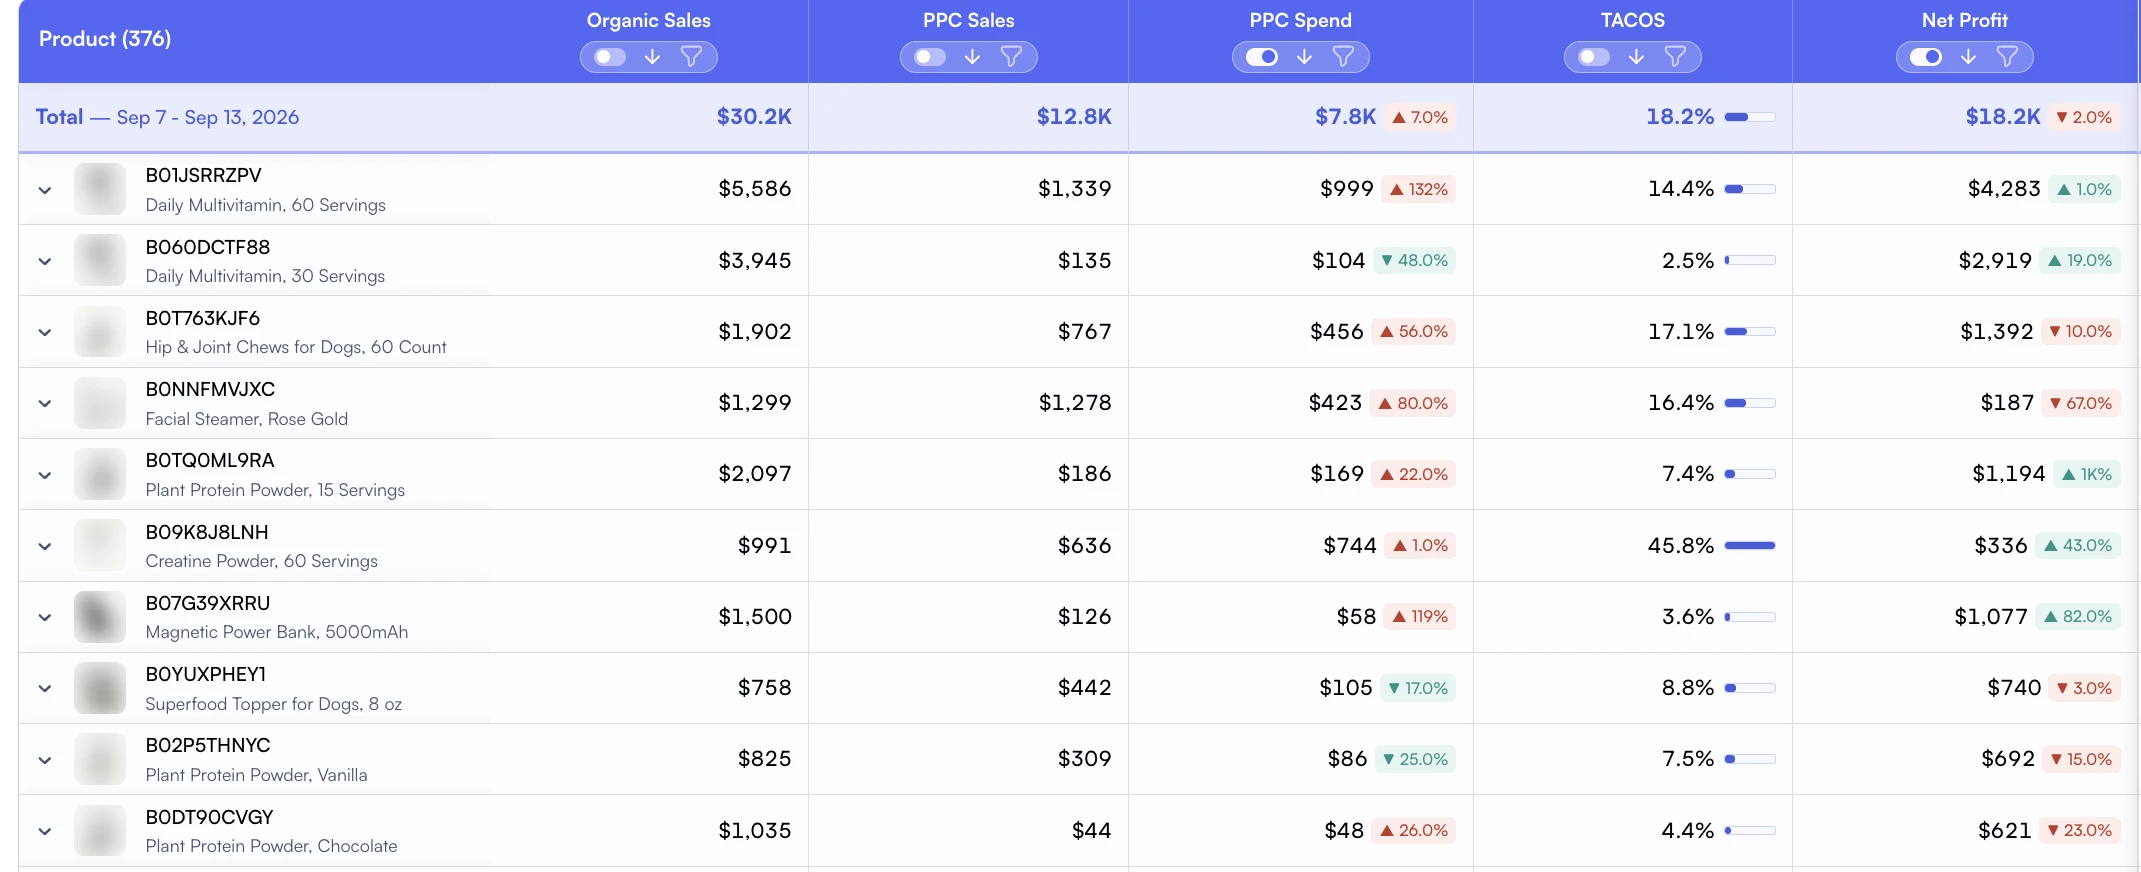Expand the B0TQ0ML9RA product row

45,475
